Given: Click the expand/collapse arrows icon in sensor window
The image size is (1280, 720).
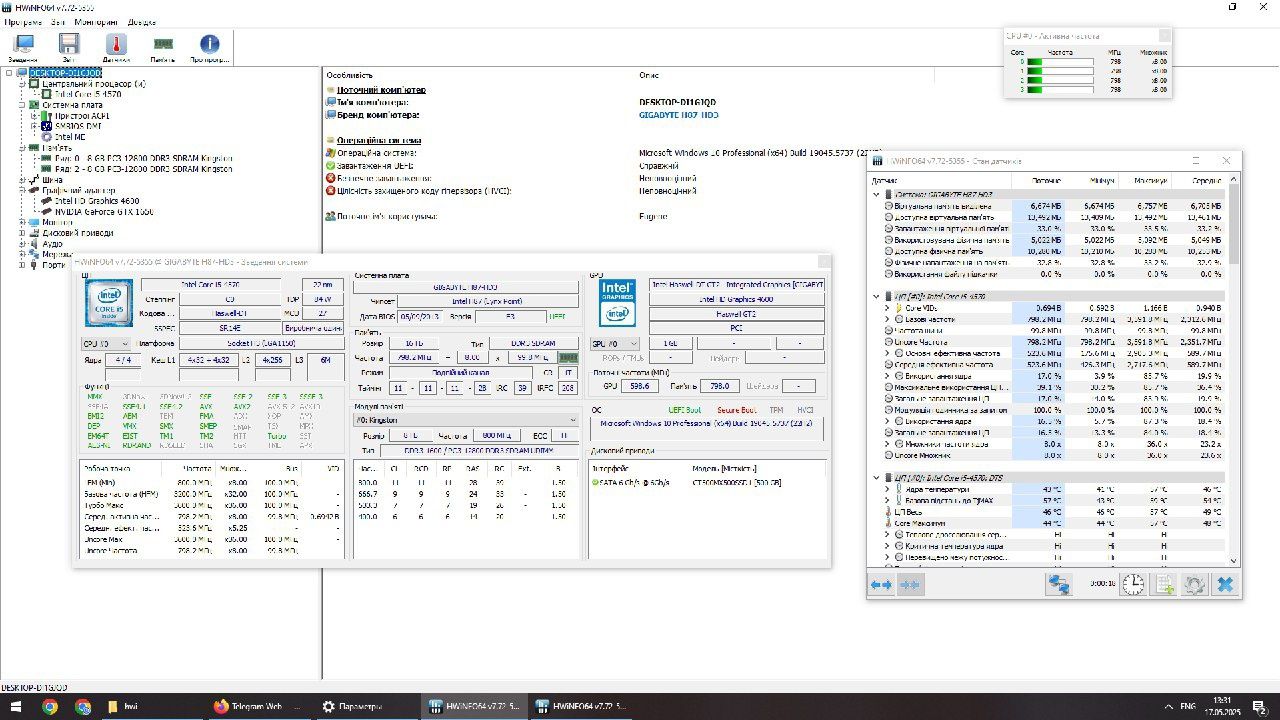Looking at the screenshot, I should [x=881, y=585].
